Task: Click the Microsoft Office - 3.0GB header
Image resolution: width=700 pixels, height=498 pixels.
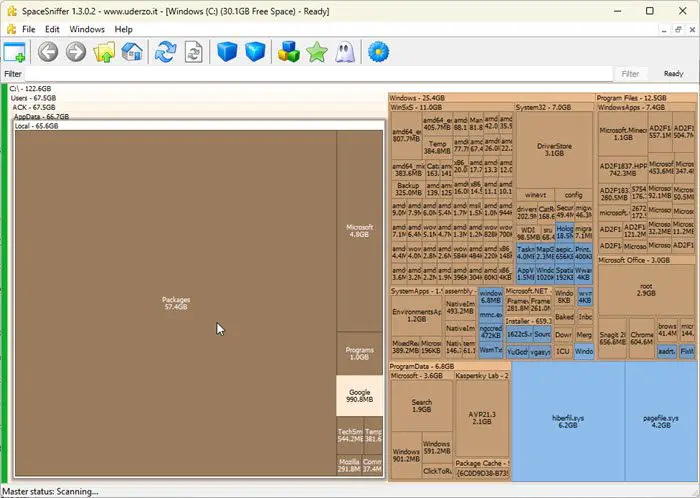Action: click(634, 260)
